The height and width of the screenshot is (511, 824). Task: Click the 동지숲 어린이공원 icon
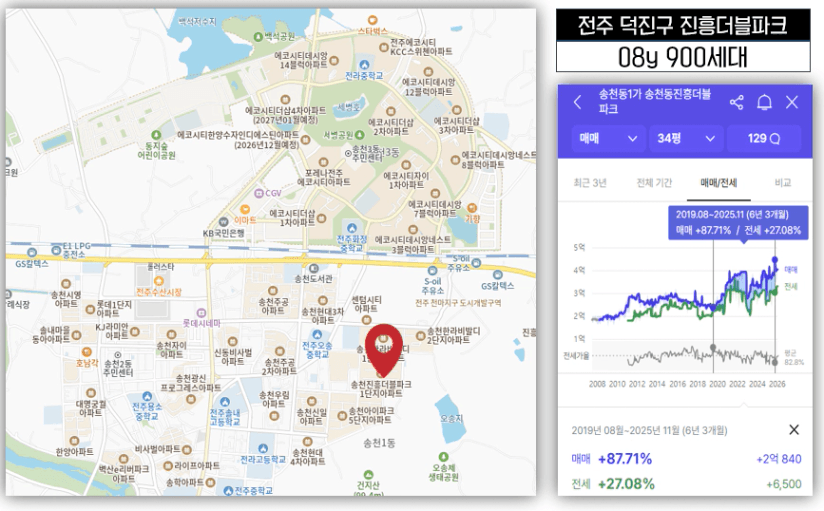click(x=156, y=135)
